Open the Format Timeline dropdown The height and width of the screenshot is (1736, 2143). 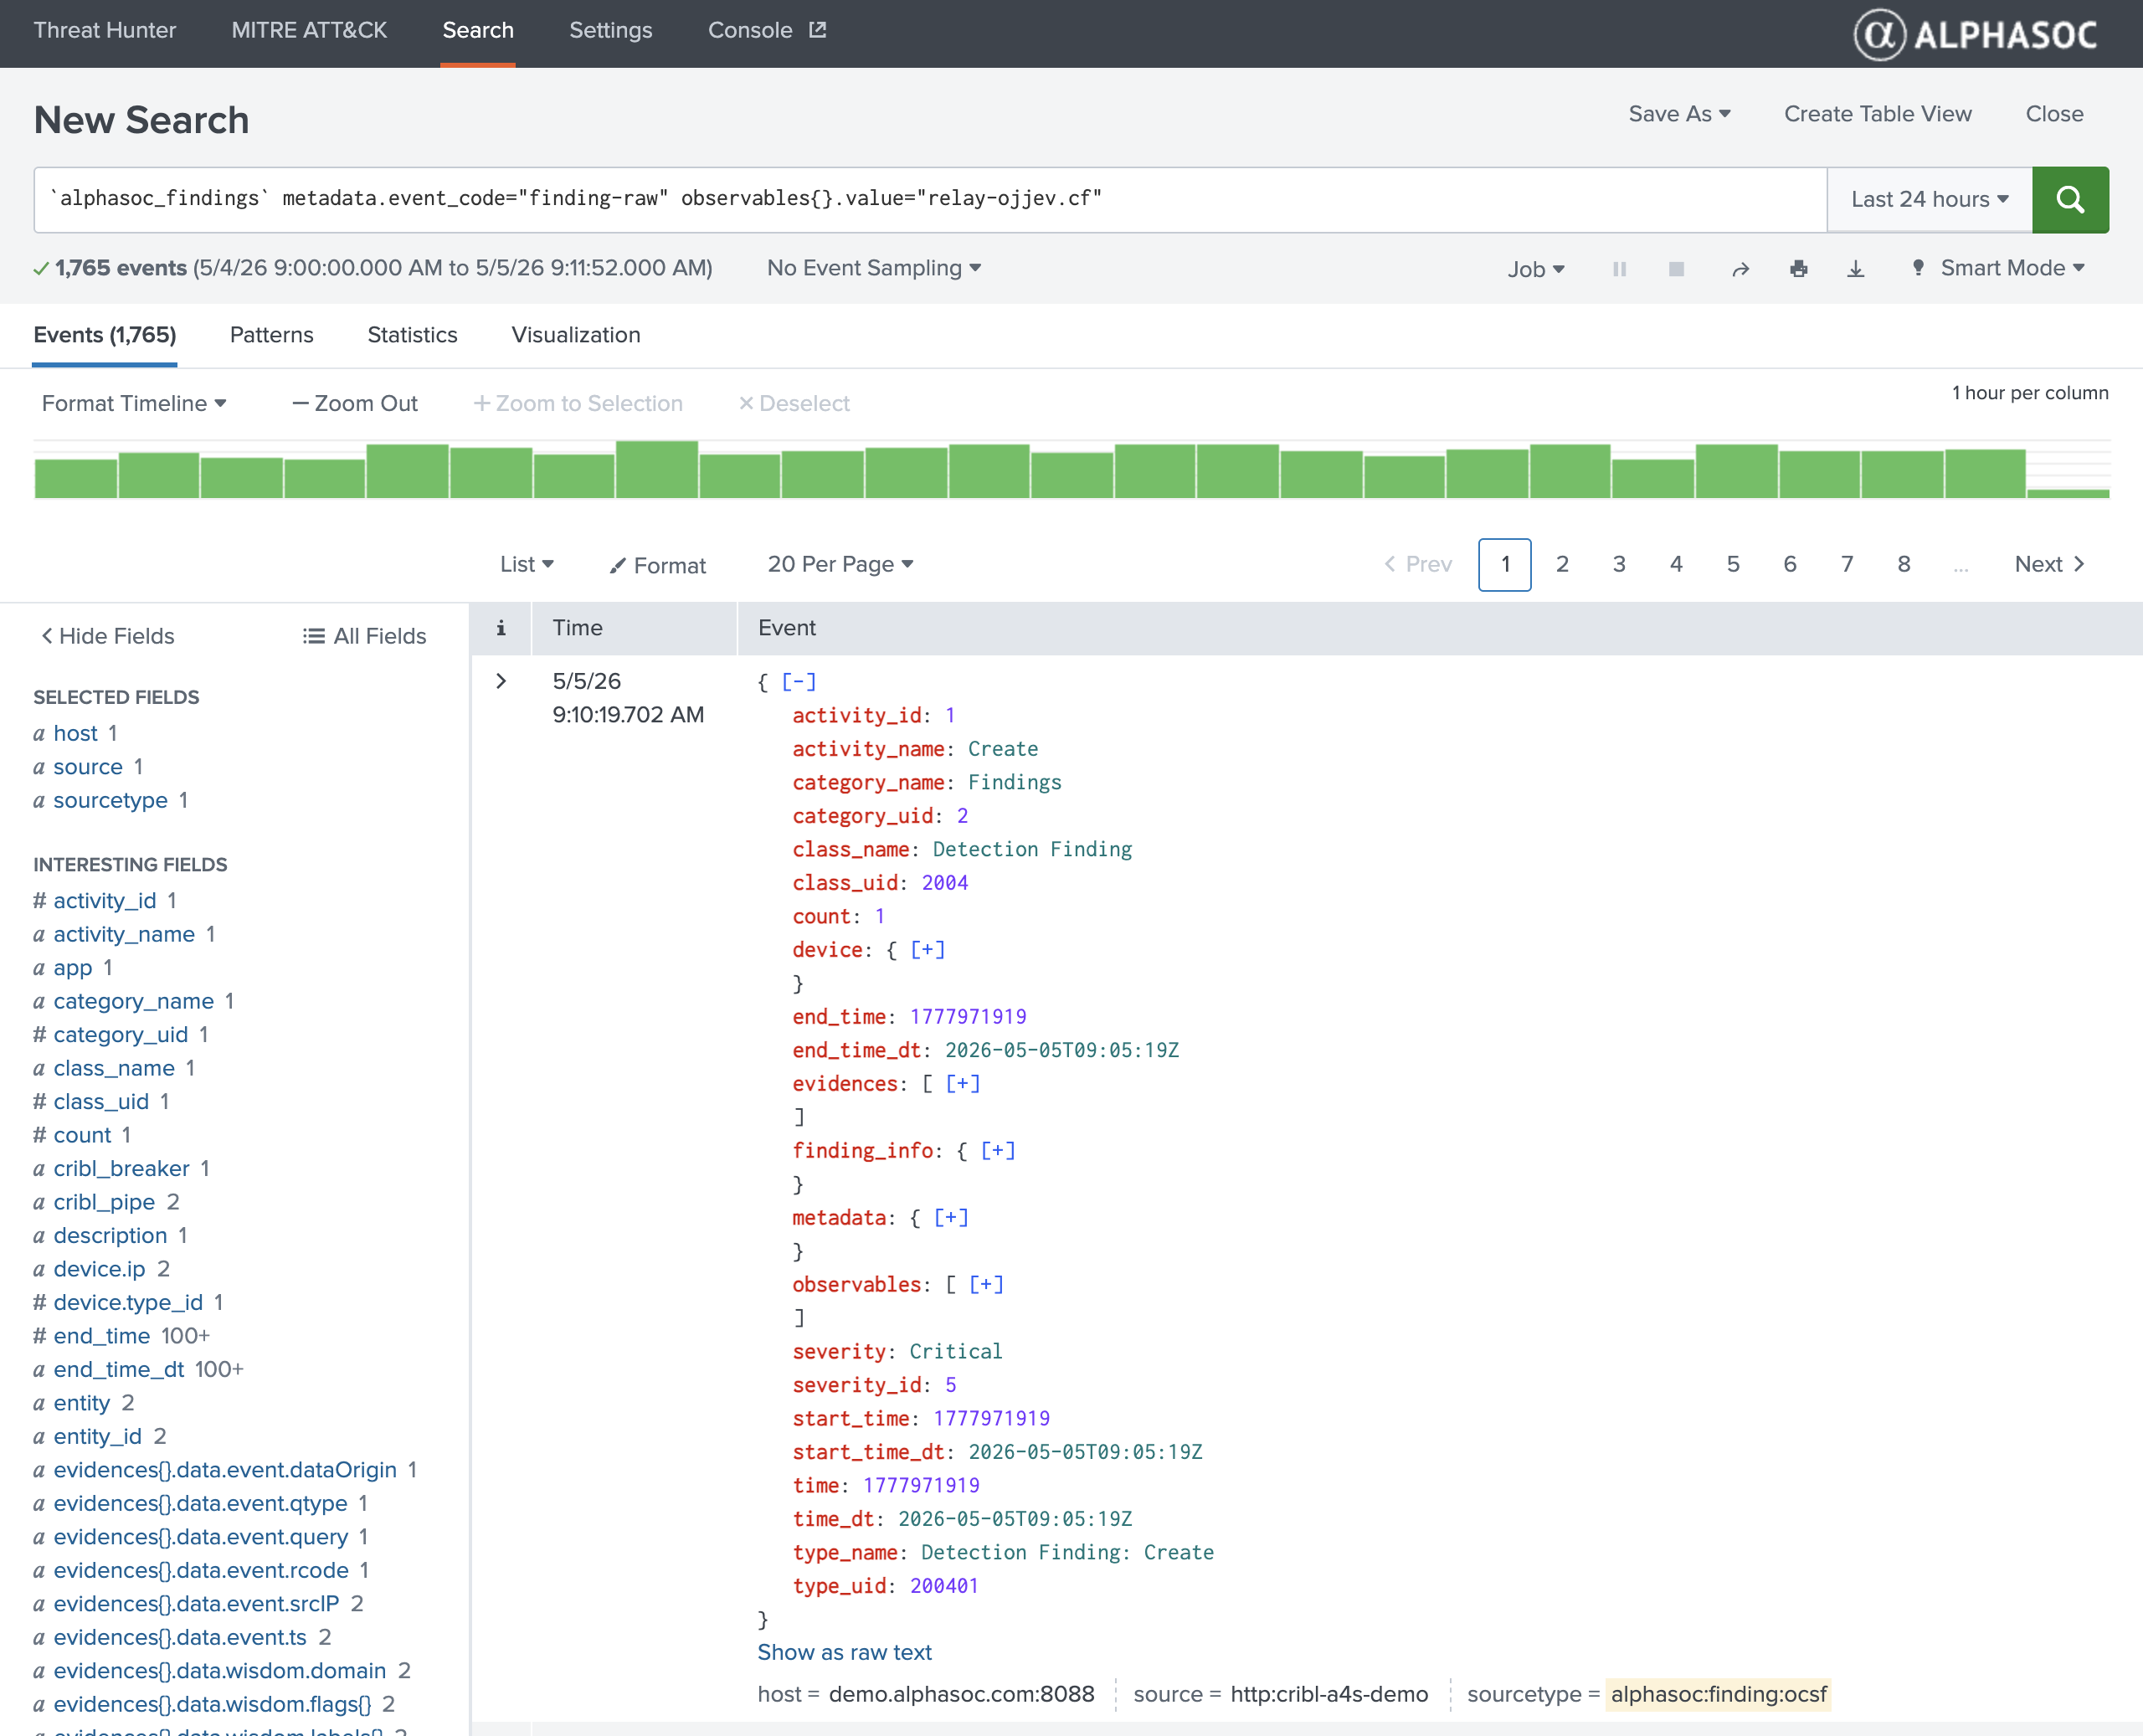pos(134,403)
